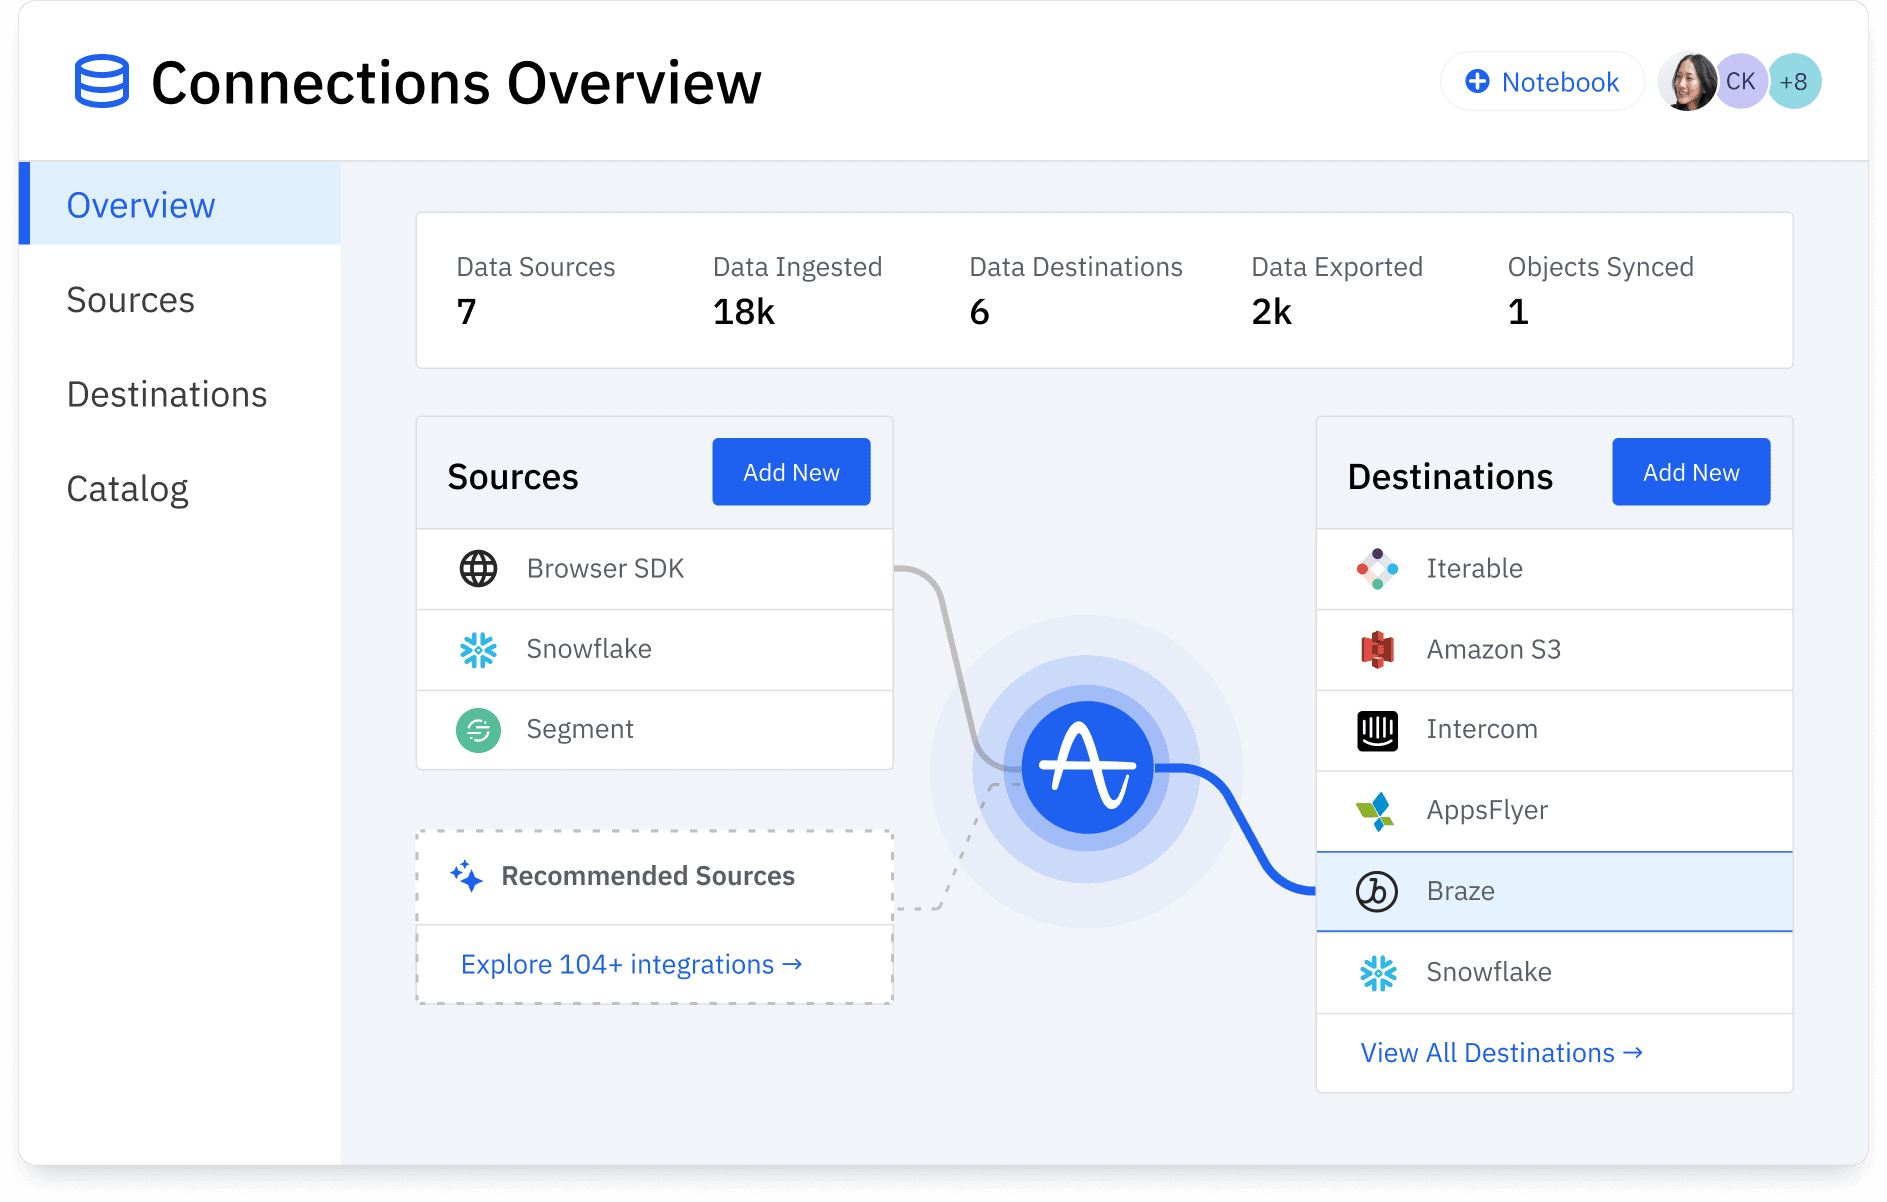Viewport: 1887px width, 1202px height.
Task: Switch to the Destinations sidebar section
Action: pyautogui.click(x=166, y=394)
